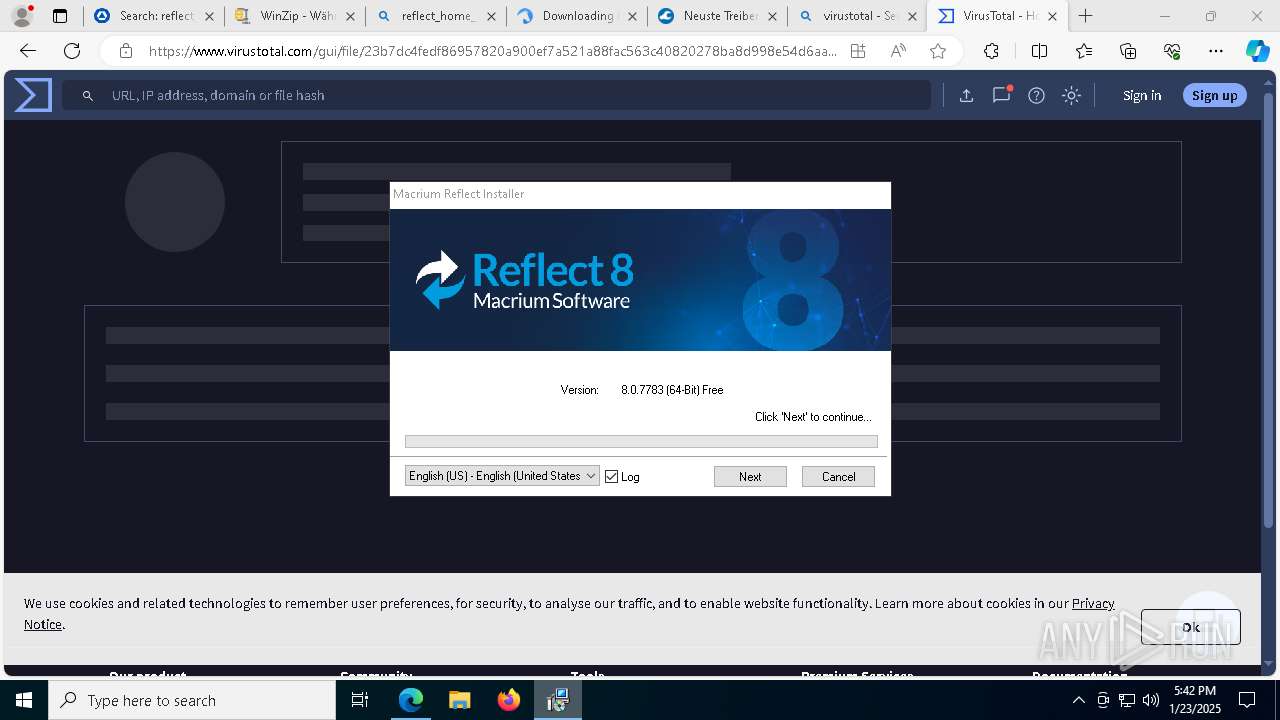Image resolution: width=1280 pixels, height=720 pixels.
Task: Click the site info lock icon
Action: [x=125, y=51]
